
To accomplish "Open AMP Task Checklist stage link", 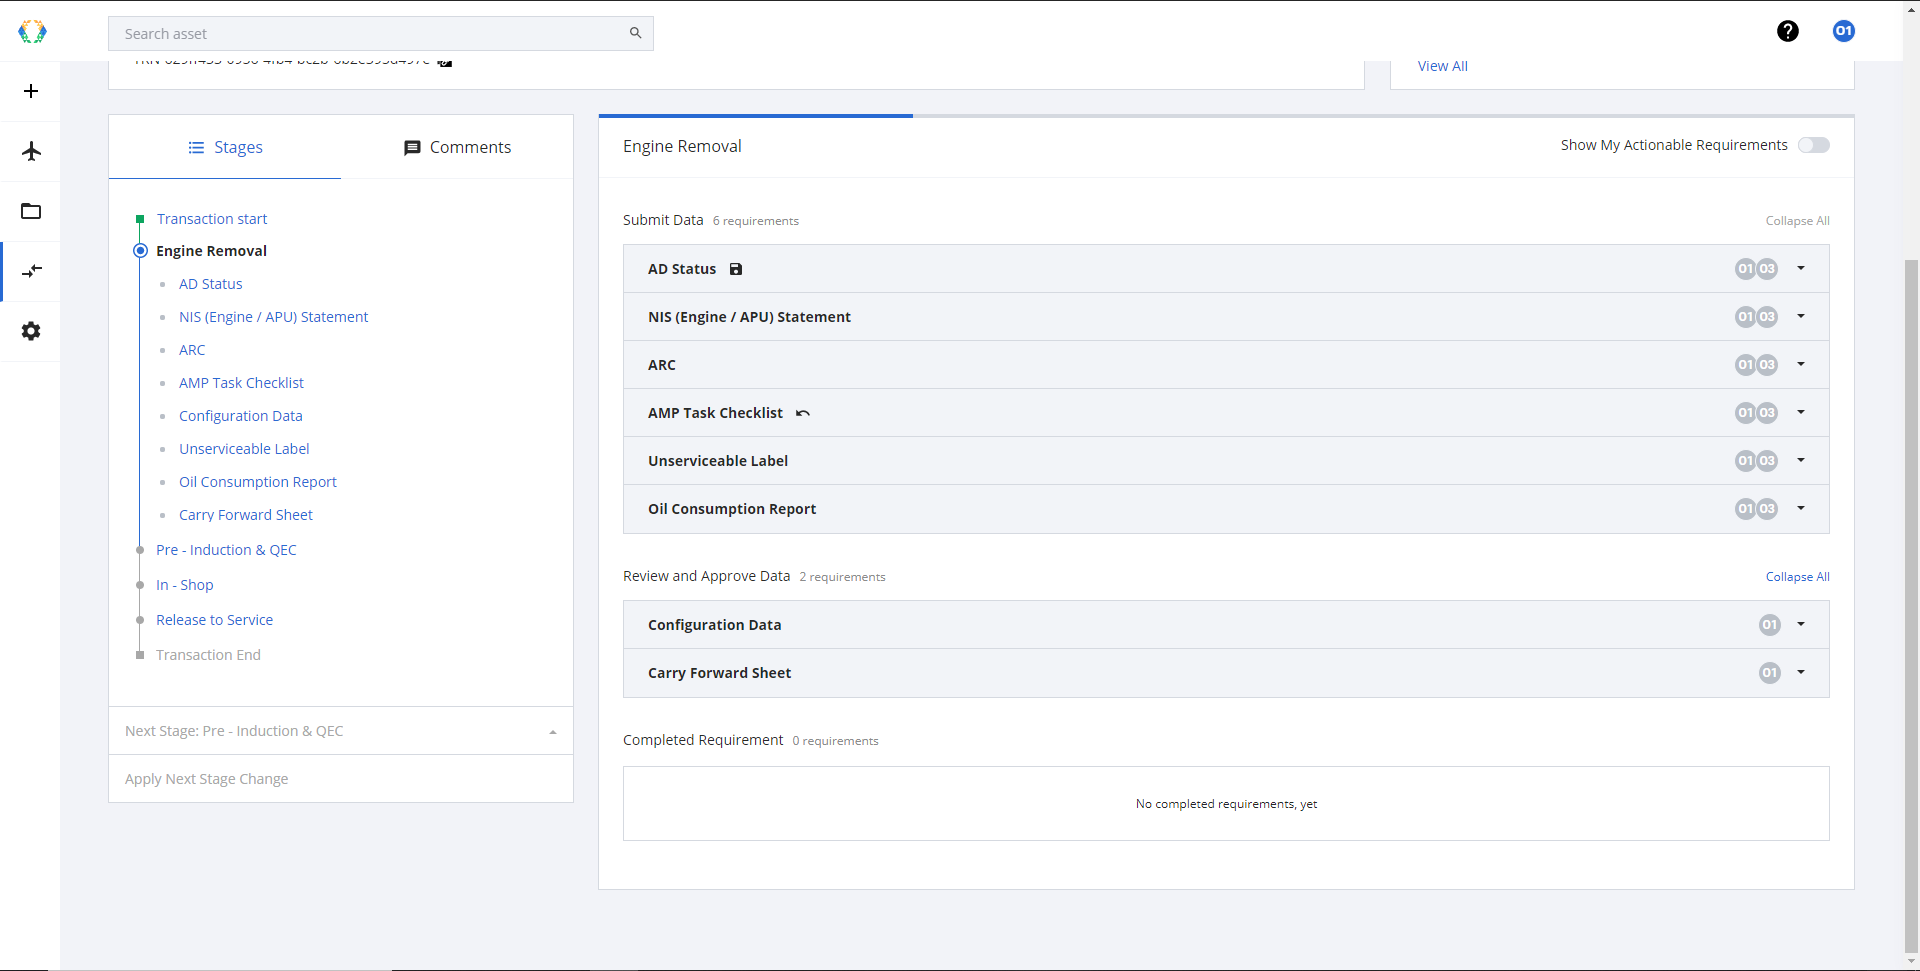I will pyautogui.click(x=241, y=383).
